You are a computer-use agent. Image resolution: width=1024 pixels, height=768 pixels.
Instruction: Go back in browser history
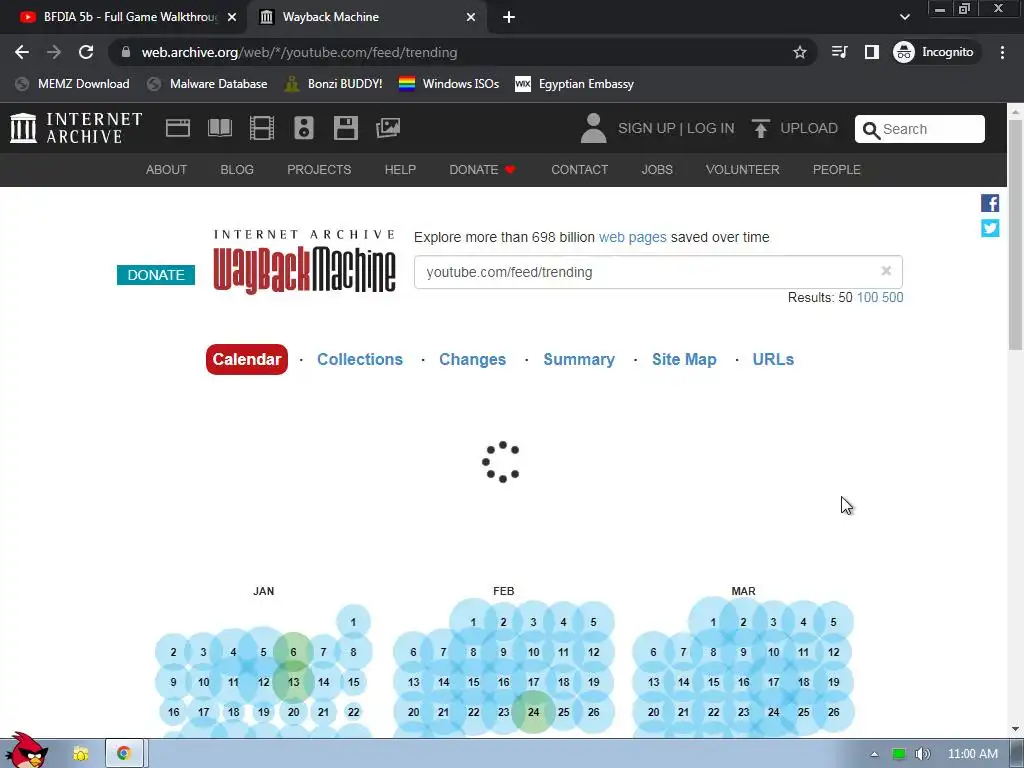(x=22, y=52)
